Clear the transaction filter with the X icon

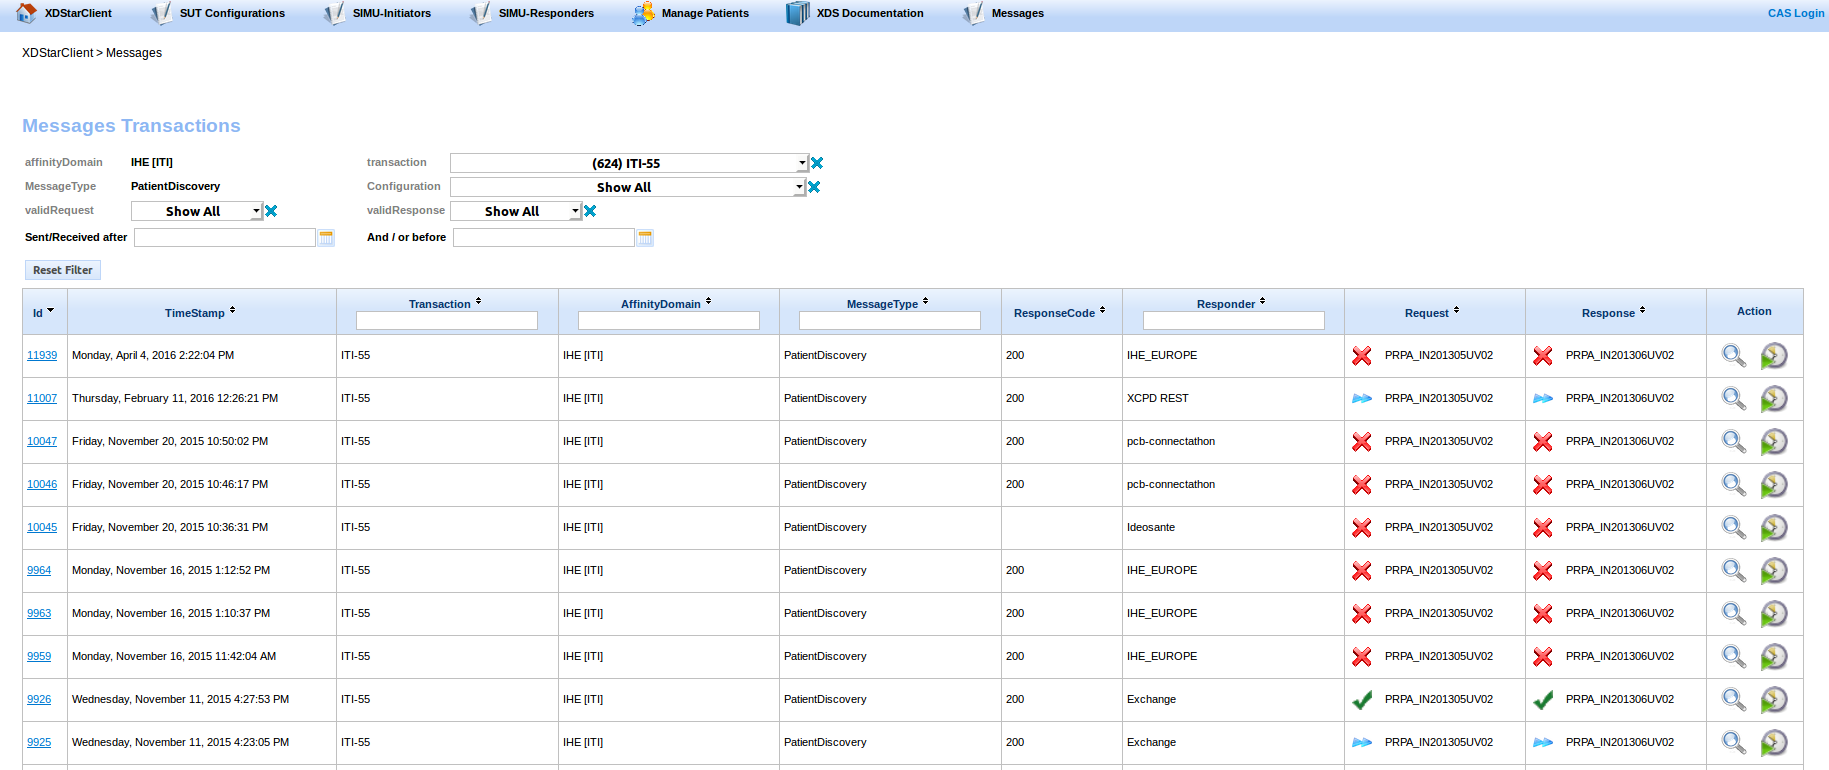(817, 163)
